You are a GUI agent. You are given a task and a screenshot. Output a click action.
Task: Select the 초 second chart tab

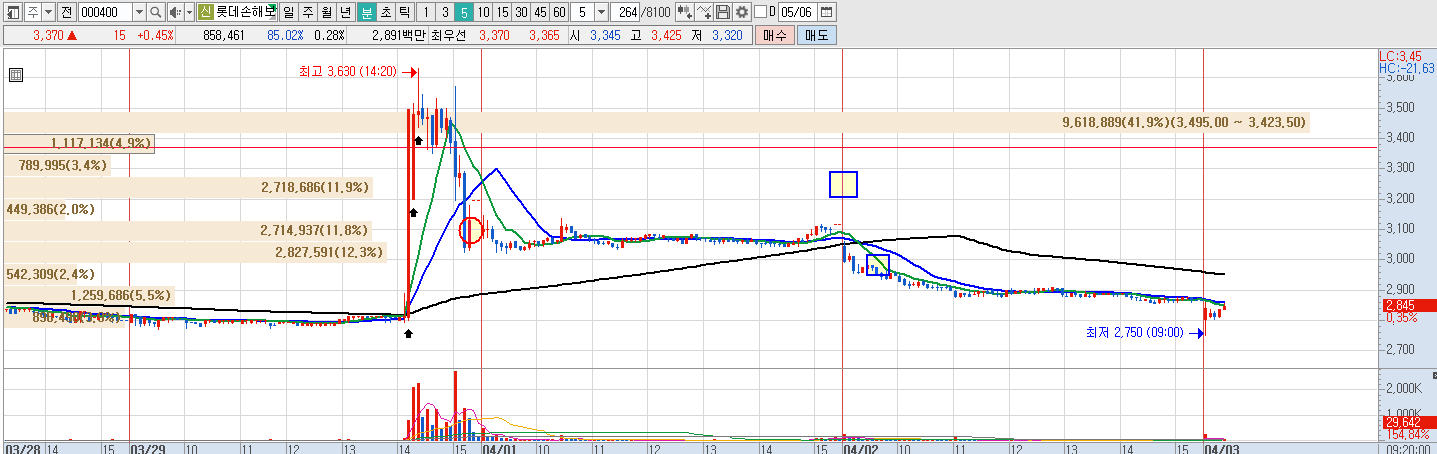click(385, 12)
